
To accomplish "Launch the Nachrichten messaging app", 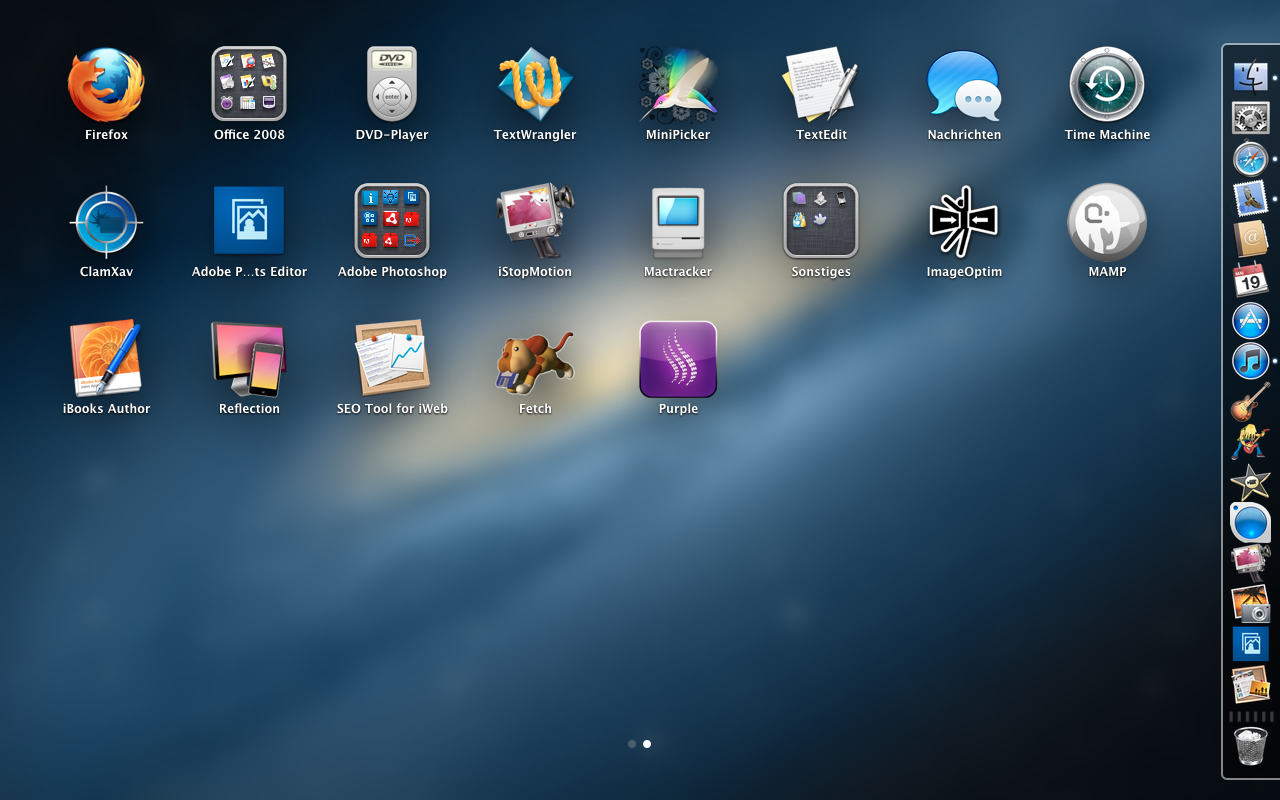I will [x=964, y=85].
